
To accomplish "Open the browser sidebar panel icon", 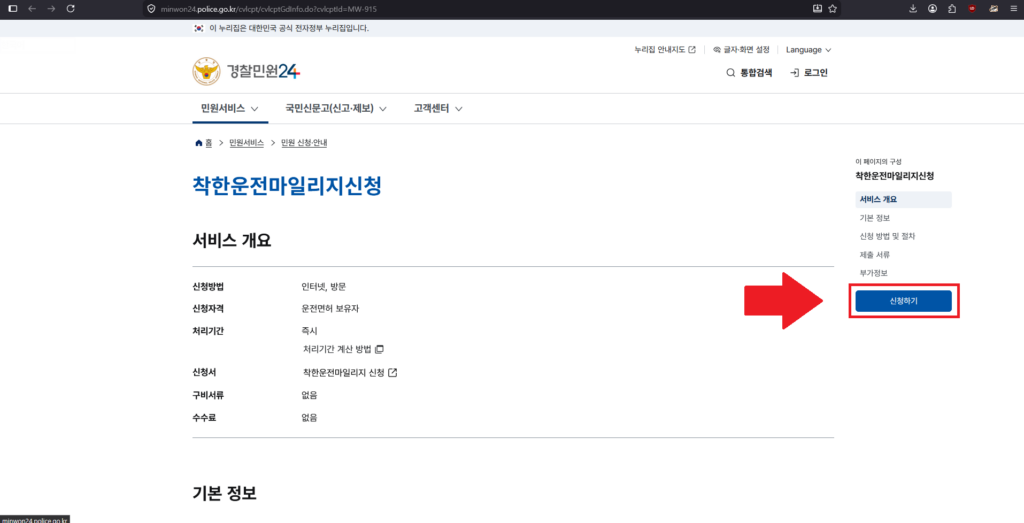I will [13, 9].
